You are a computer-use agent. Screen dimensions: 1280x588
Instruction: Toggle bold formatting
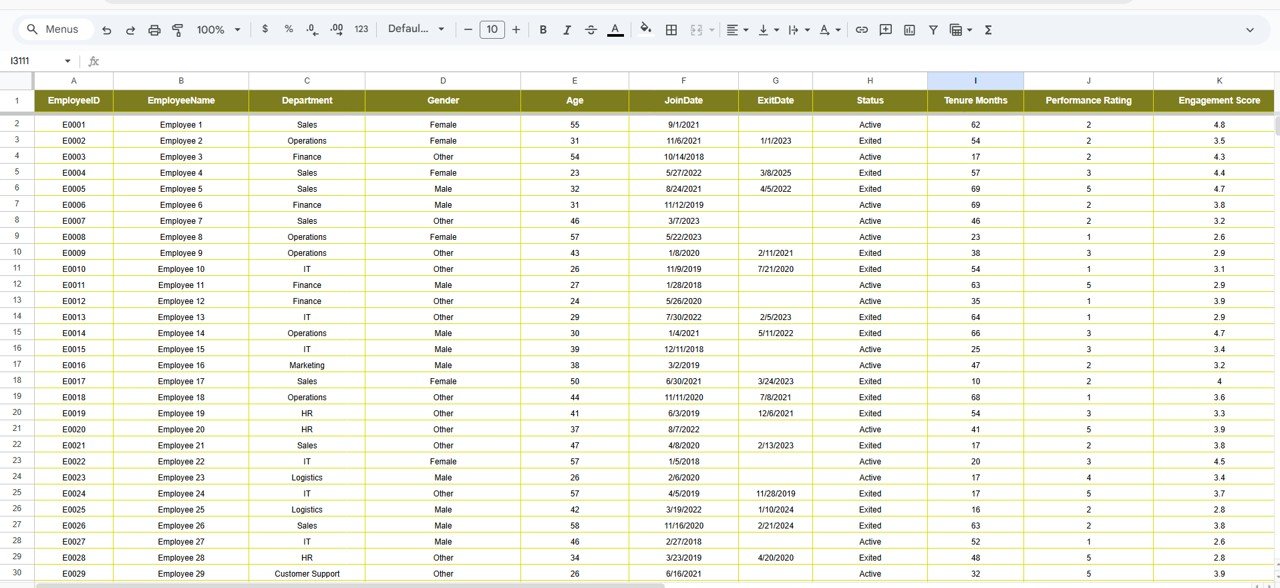point(543,30)
